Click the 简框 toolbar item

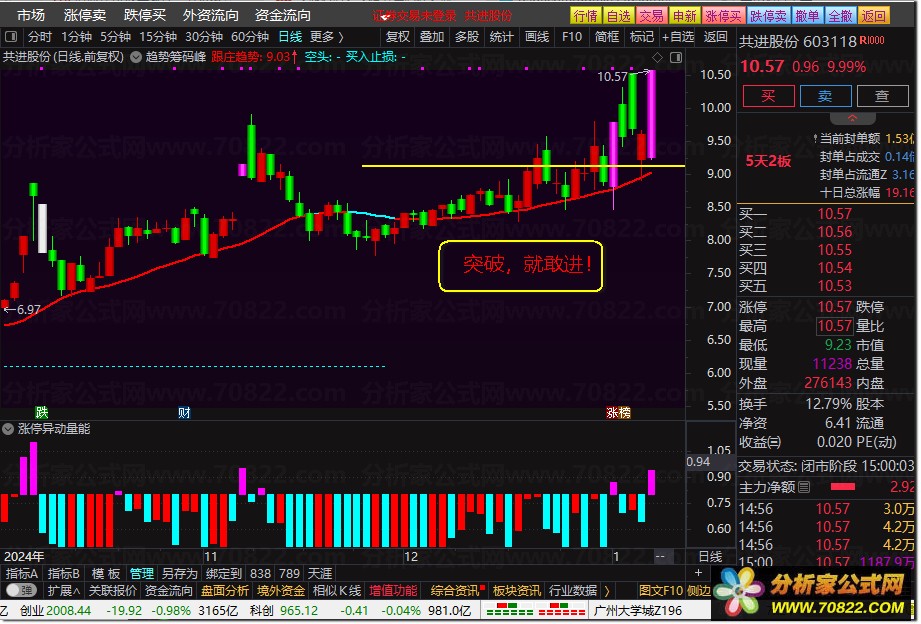click(607, 37)
